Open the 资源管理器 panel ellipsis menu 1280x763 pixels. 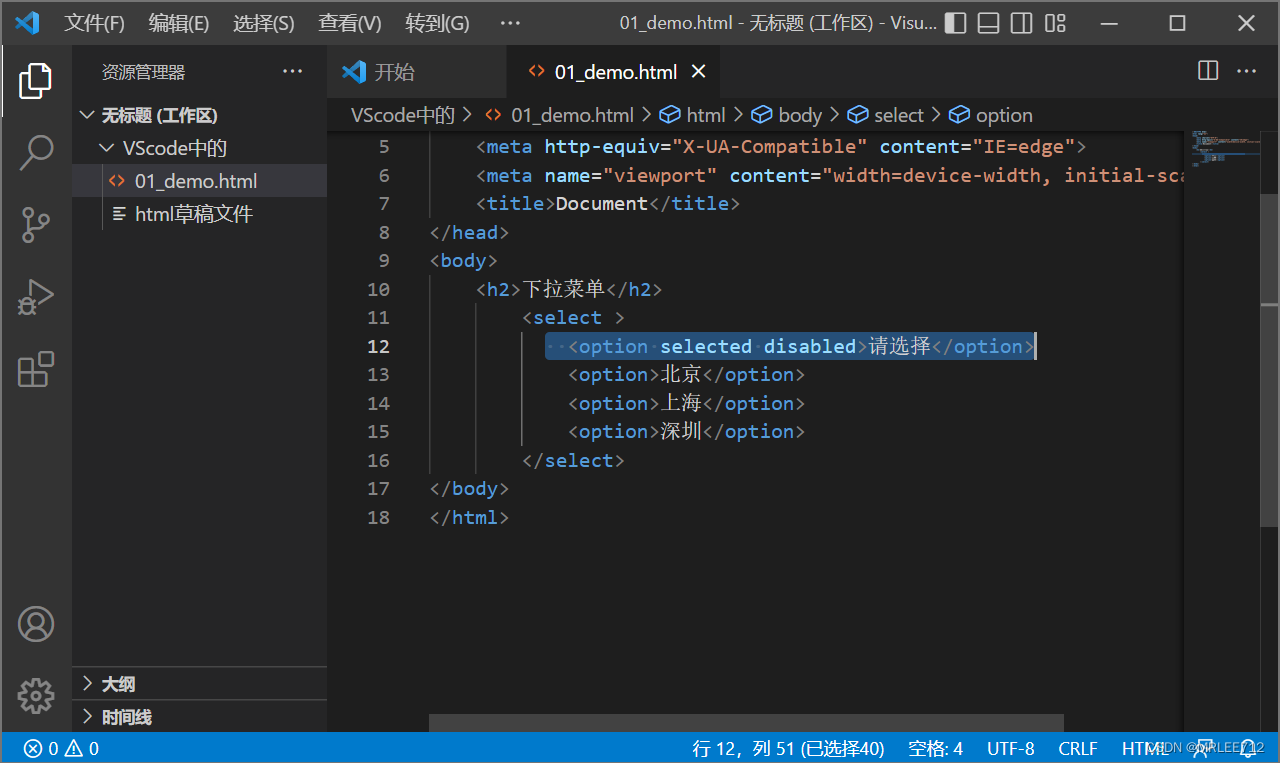(x=292, y=71)
